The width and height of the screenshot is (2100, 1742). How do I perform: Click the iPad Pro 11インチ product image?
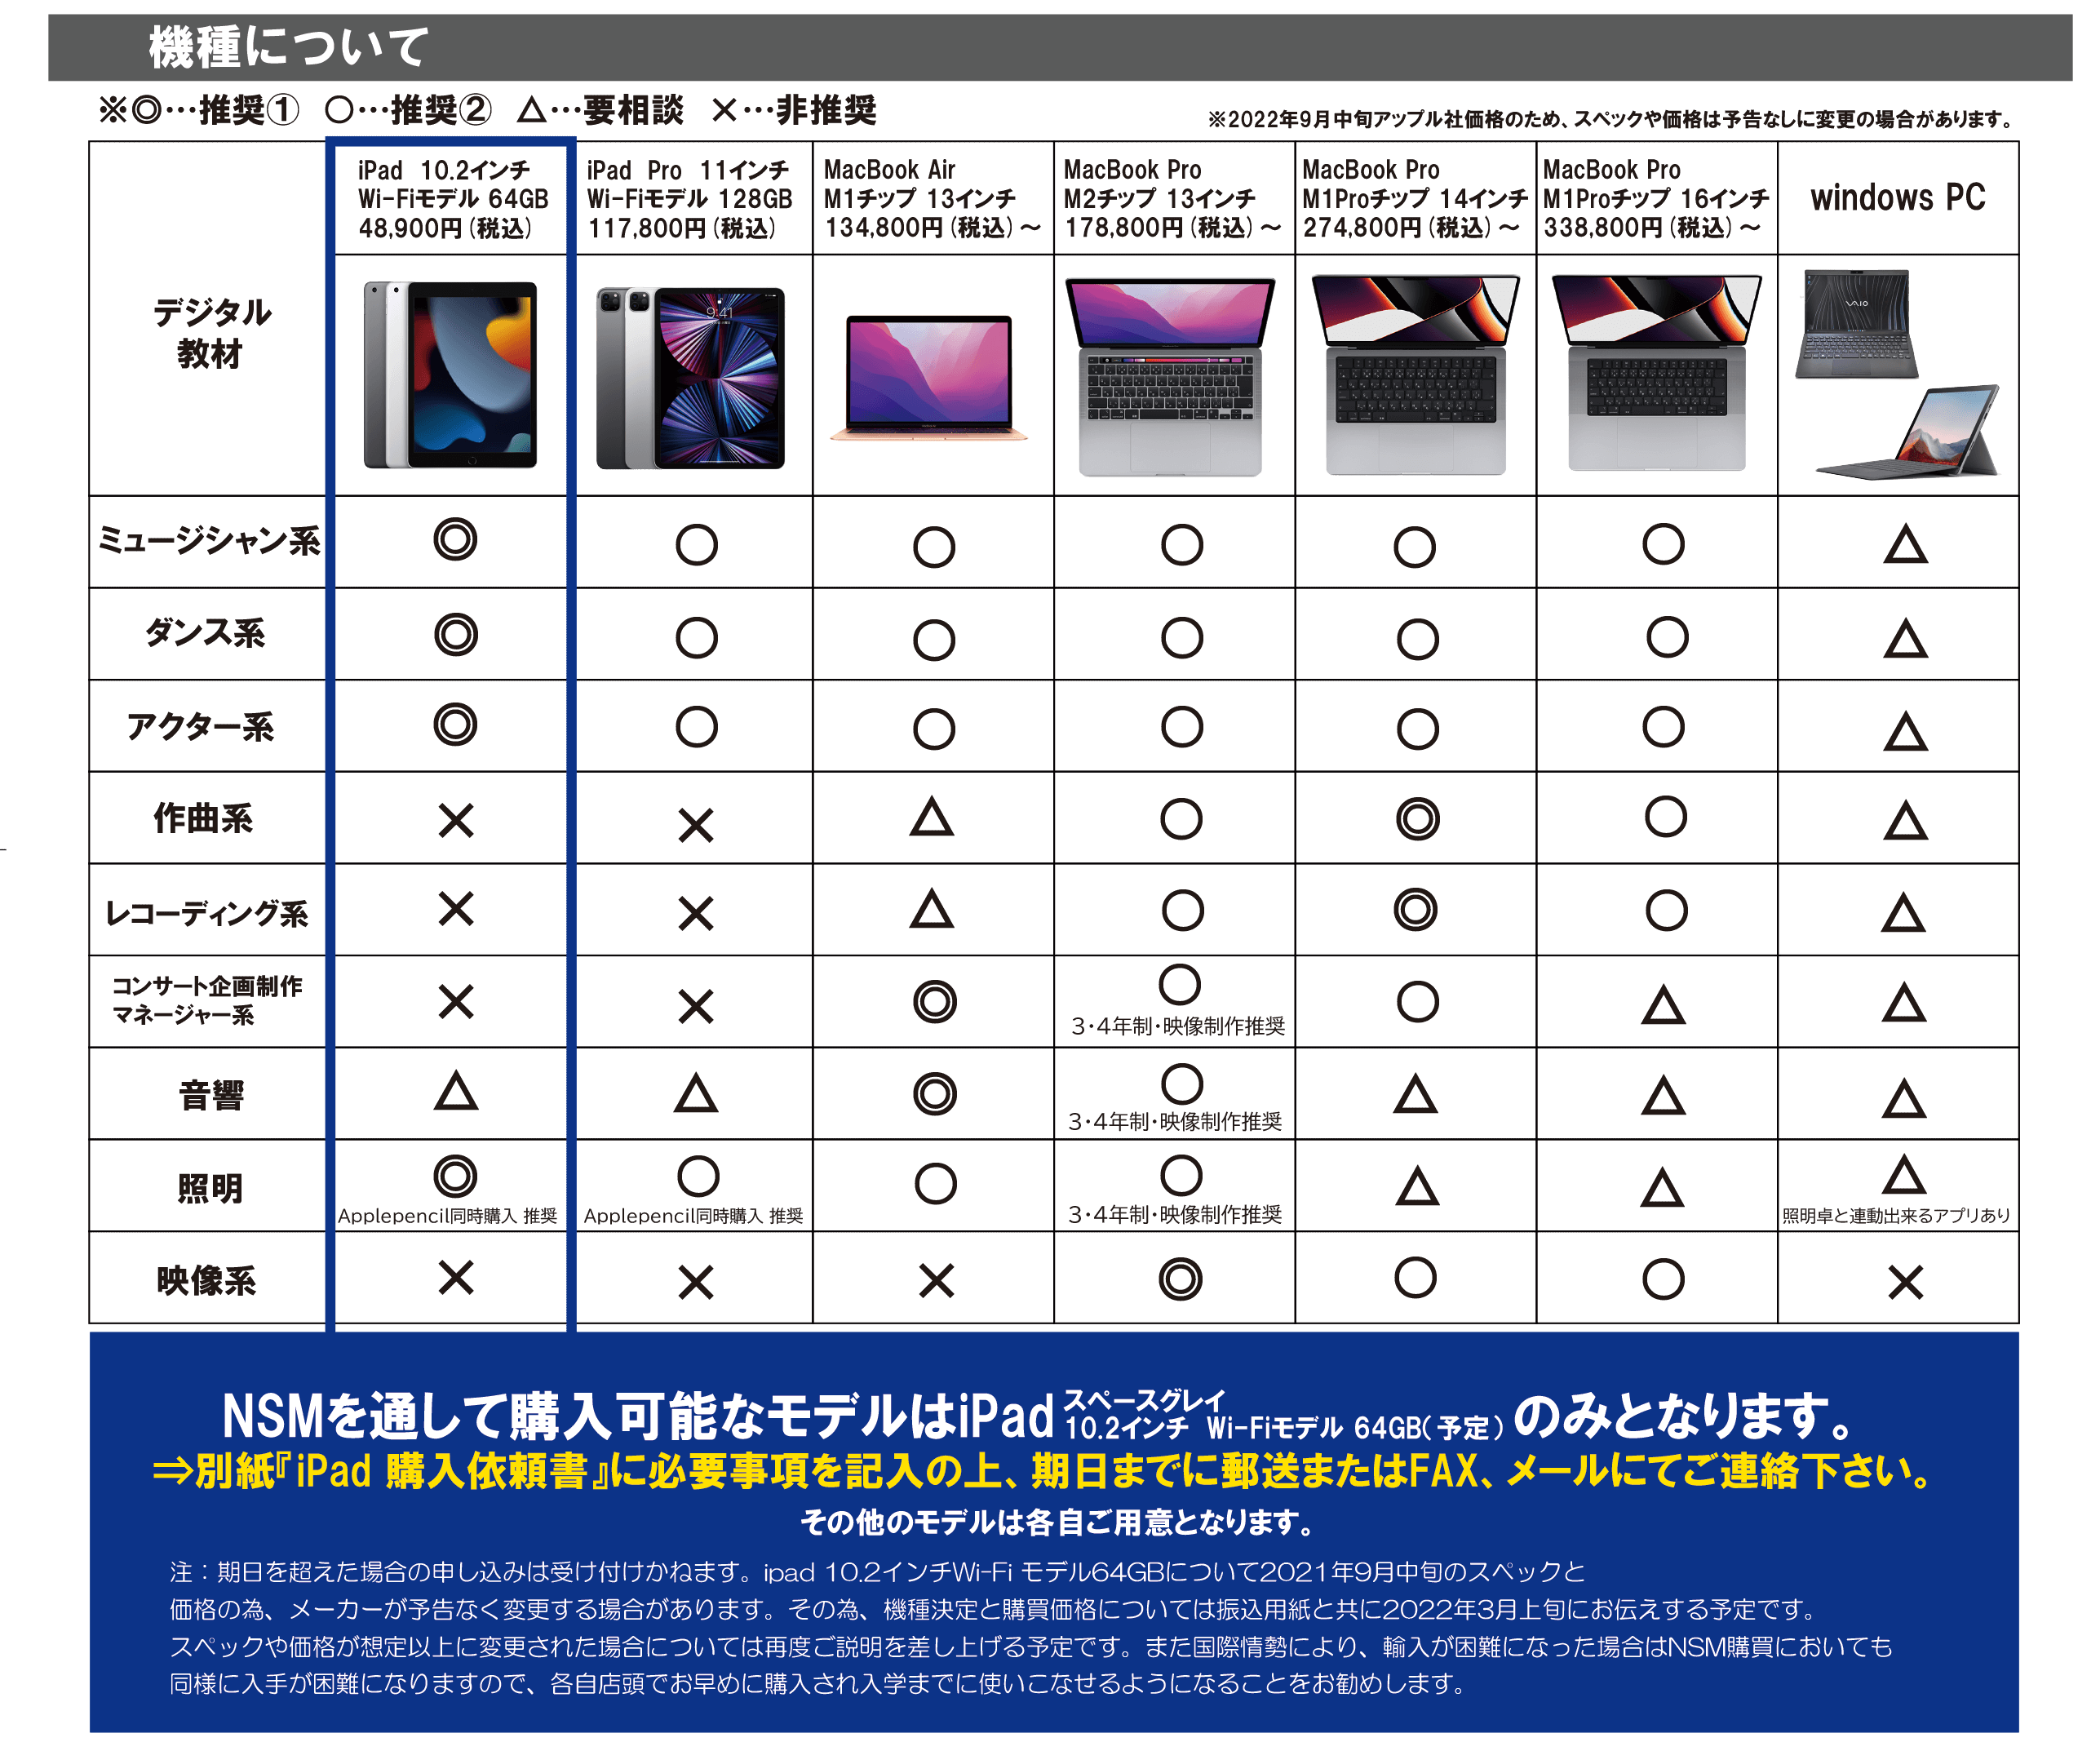[690, 378]
